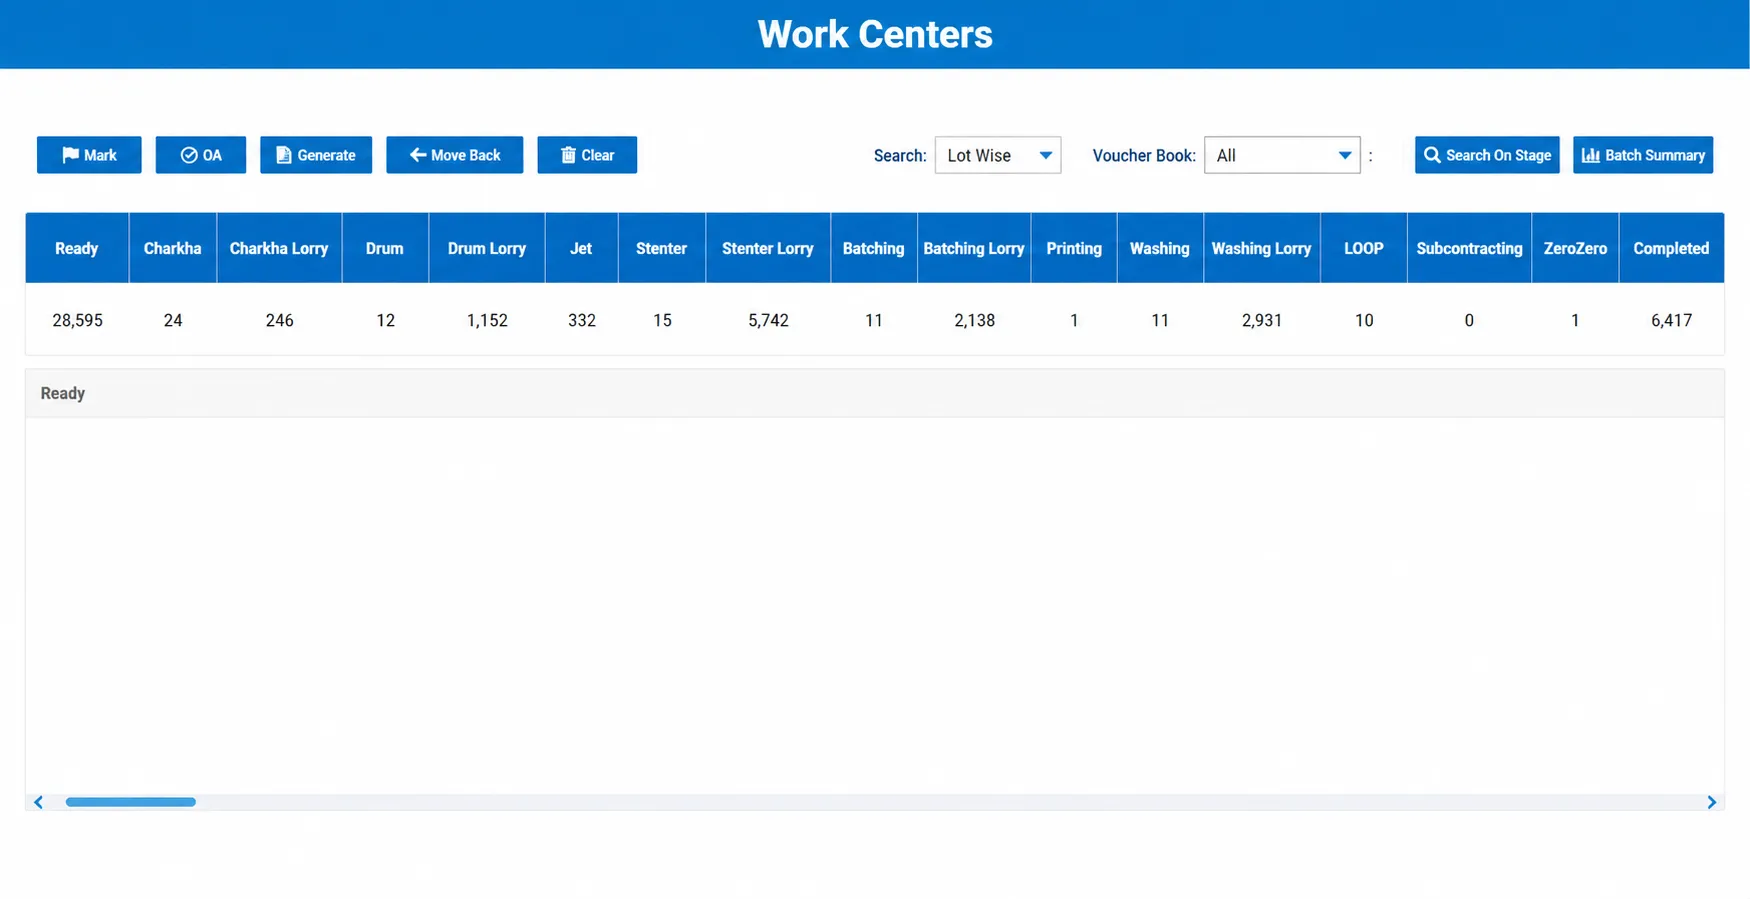Screen dimensions: 1750x899
Task: Click the Ready count 28,595
Action: (78, 320)
